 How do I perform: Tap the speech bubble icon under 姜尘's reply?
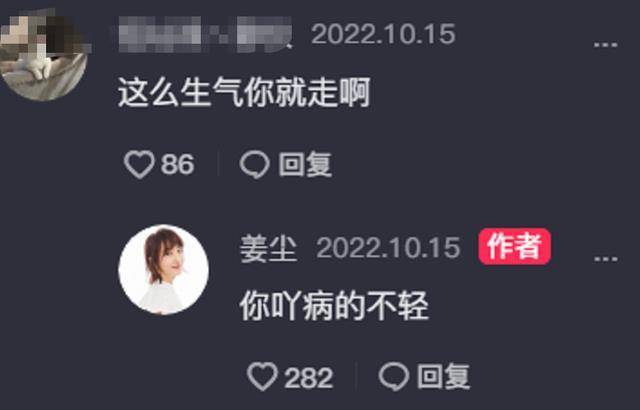pos(394,377)
